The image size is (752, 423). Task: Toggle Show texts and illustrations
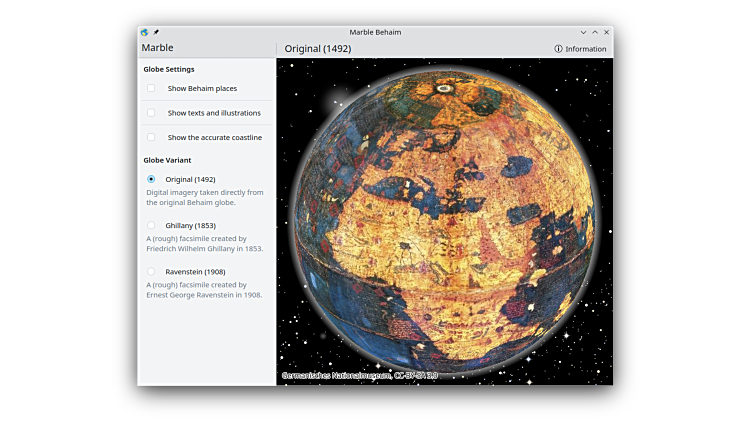151,113
